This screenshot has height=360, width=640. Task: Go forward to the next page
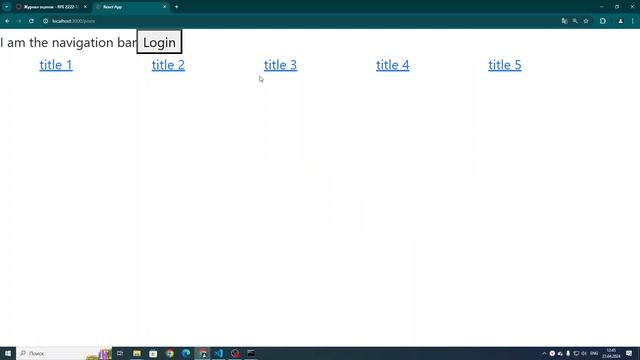(x=19, y=21)
